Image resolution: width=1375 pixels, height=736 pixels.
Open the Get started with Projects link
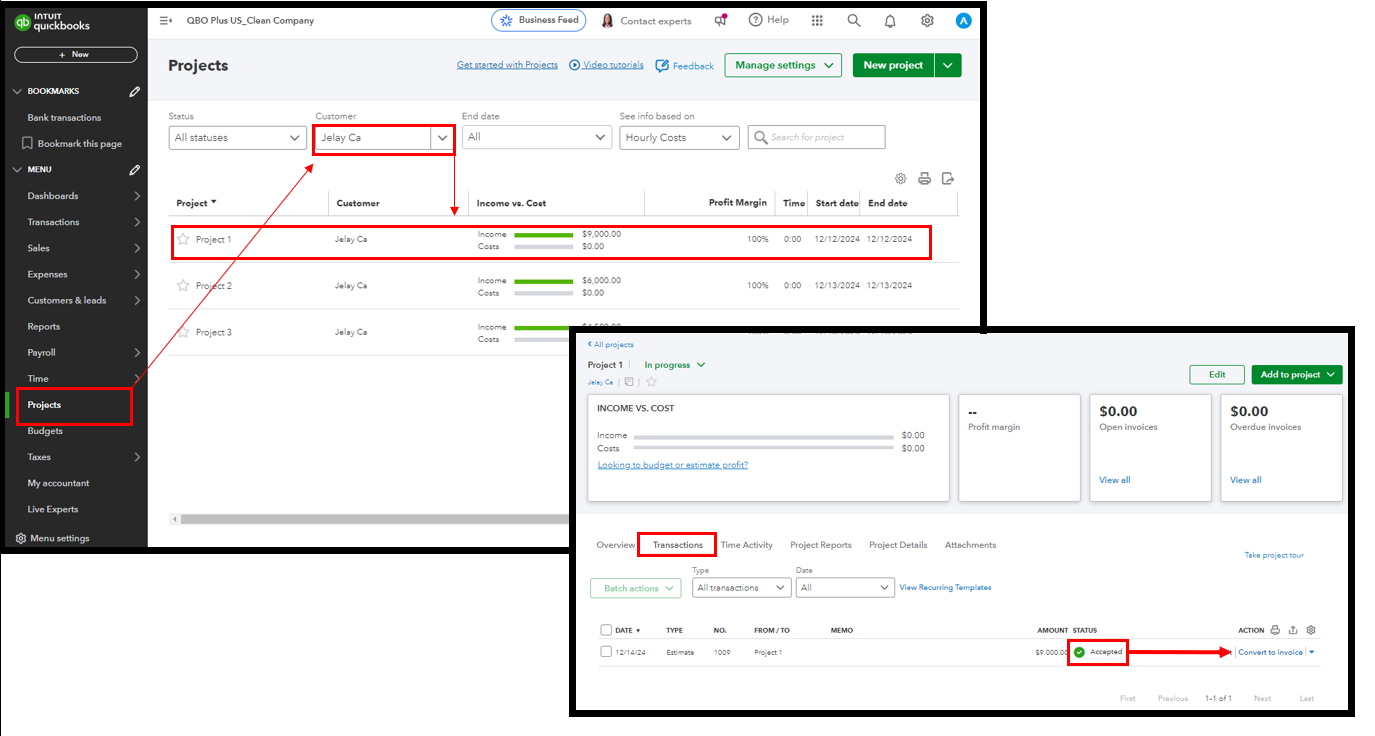tap(507, 65)
